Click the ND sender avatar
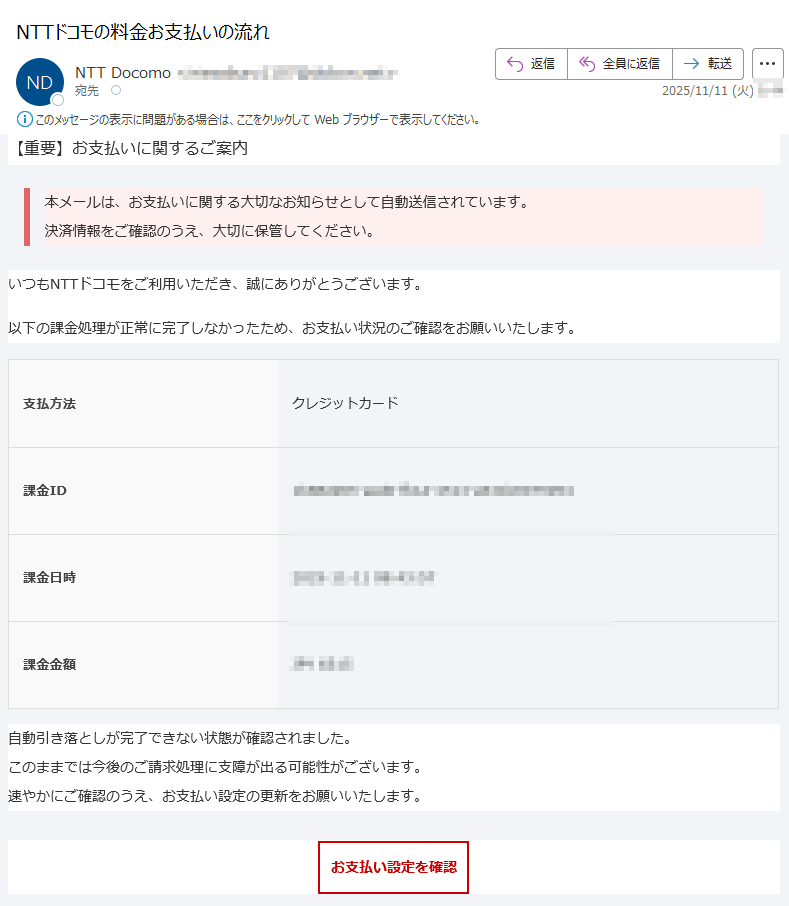Viewport: 789px width, 906px height. pyautogui.click(x=40, y=82)
